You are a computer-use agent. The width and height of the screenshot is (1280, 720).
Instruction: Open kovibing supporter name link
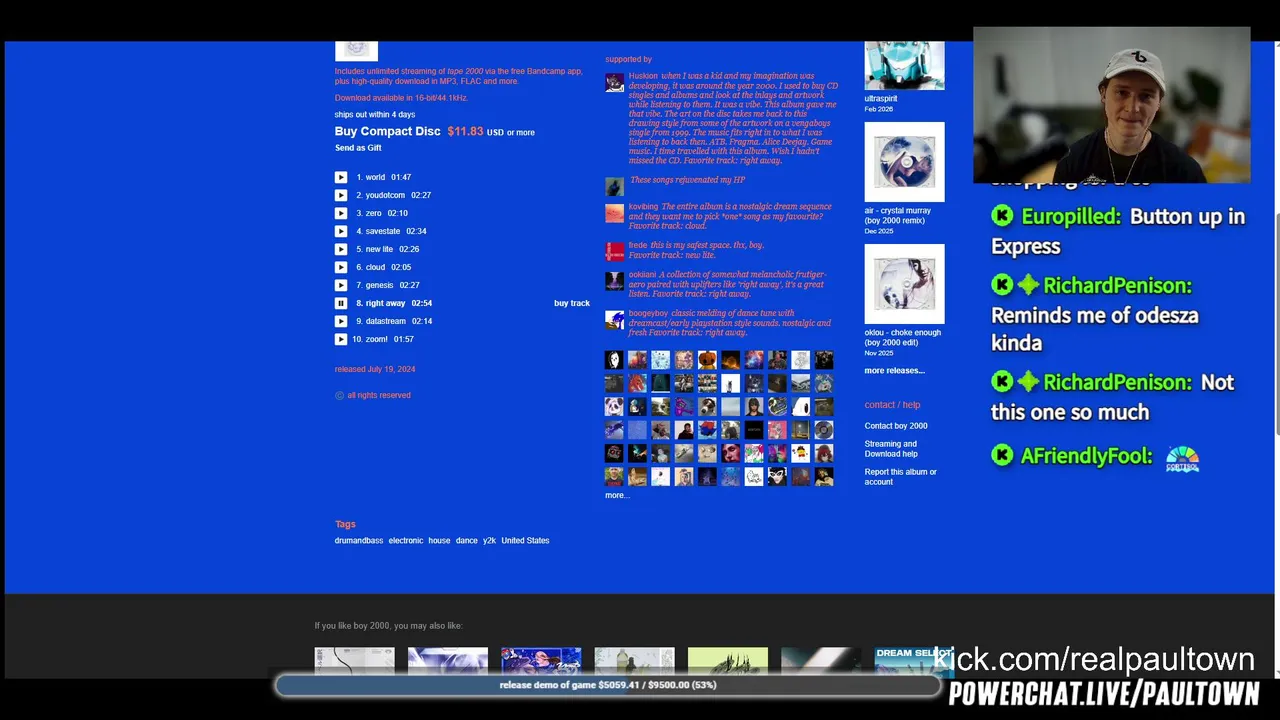pos(643,207)
